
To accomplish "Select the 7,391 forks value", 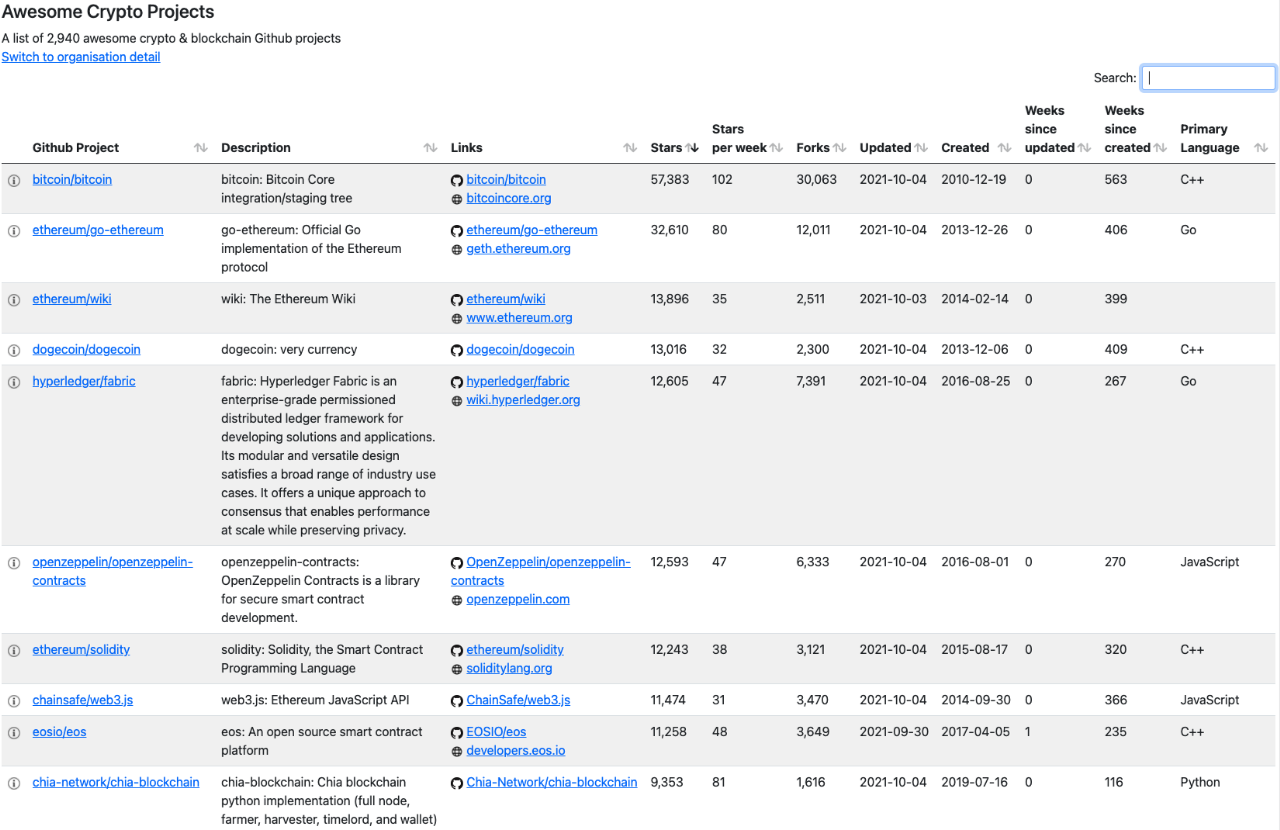I will [x=813, y=381].
